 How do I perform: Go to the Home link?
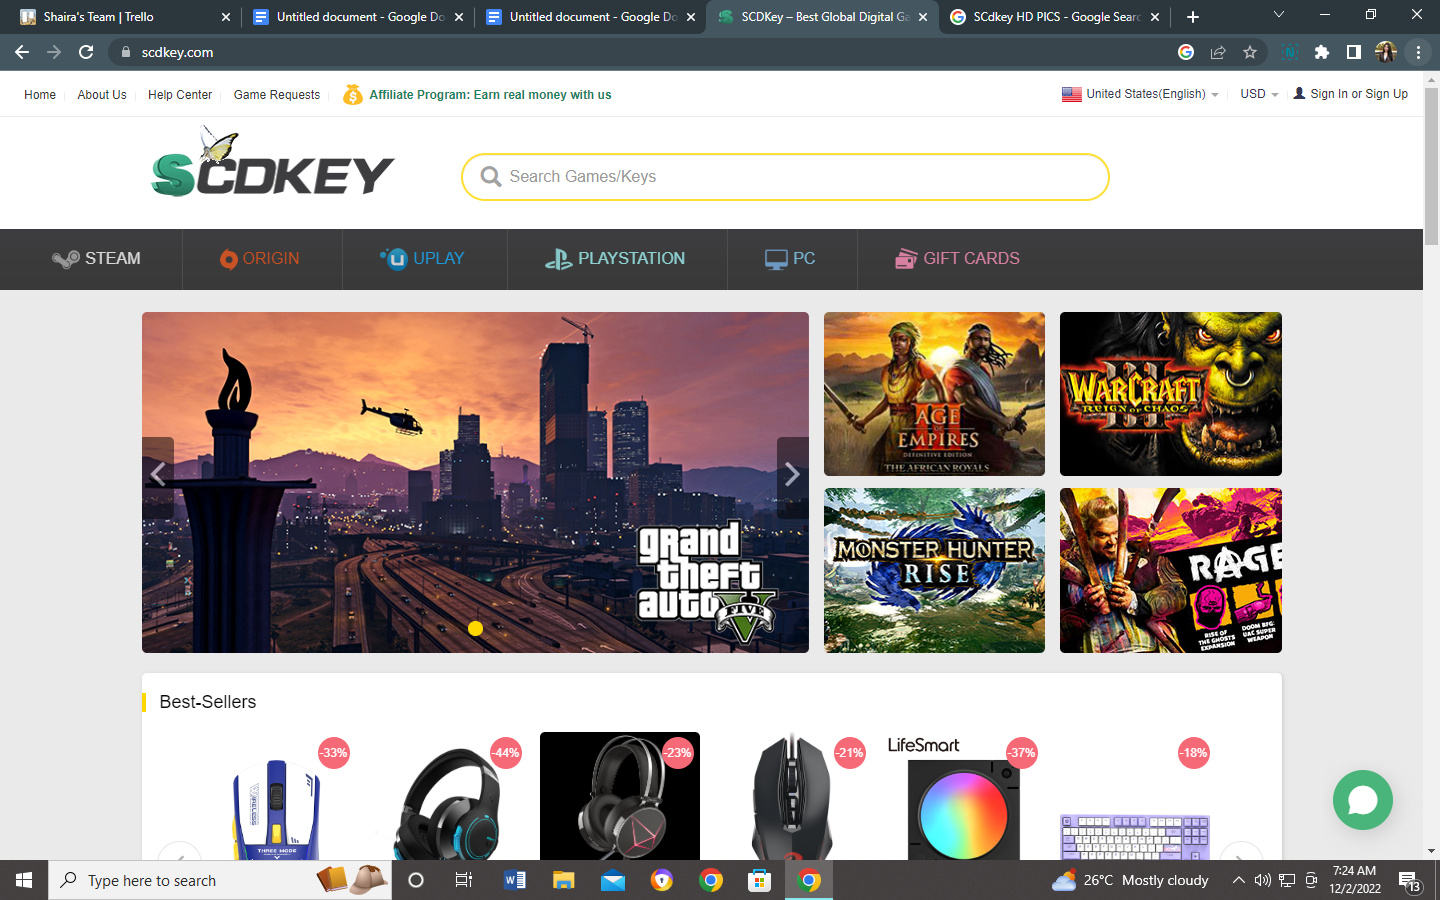(x=40, y=95)
